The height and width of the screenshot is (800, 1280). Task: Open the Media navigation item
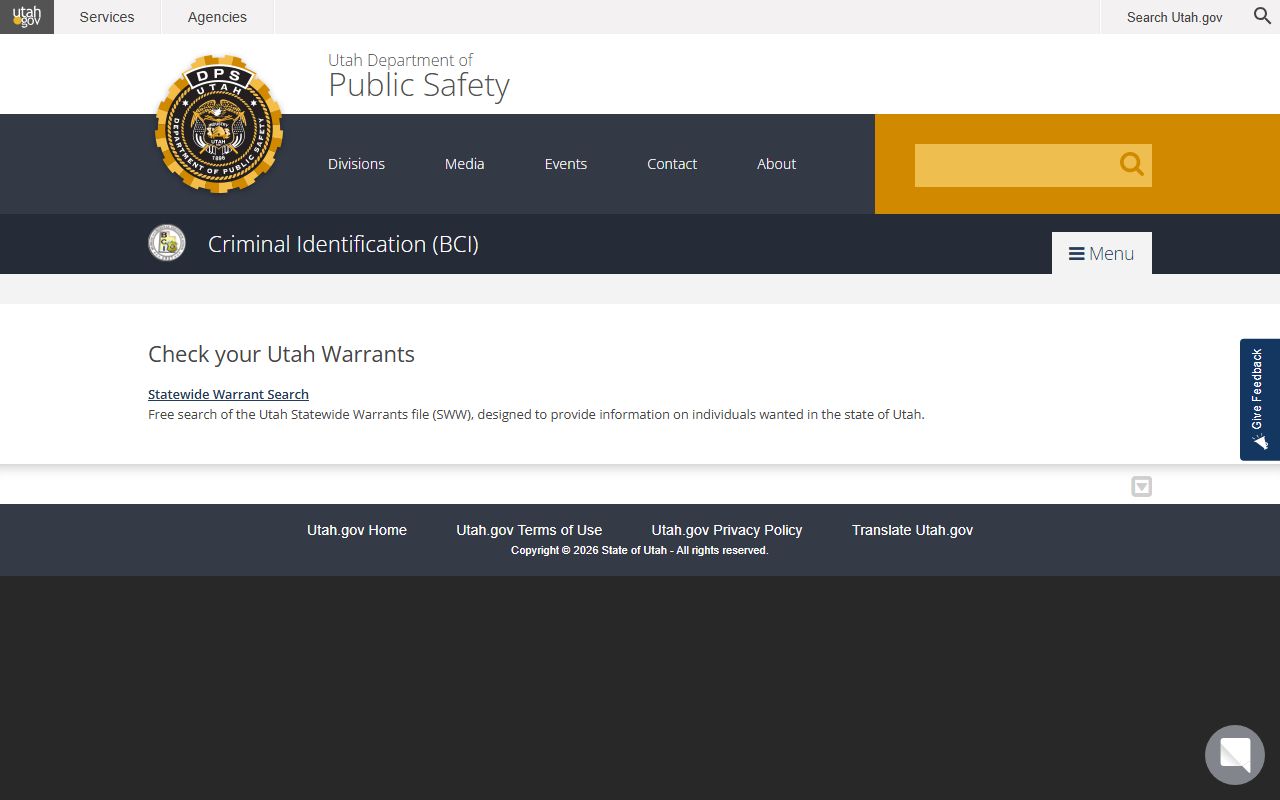[464, 164]
